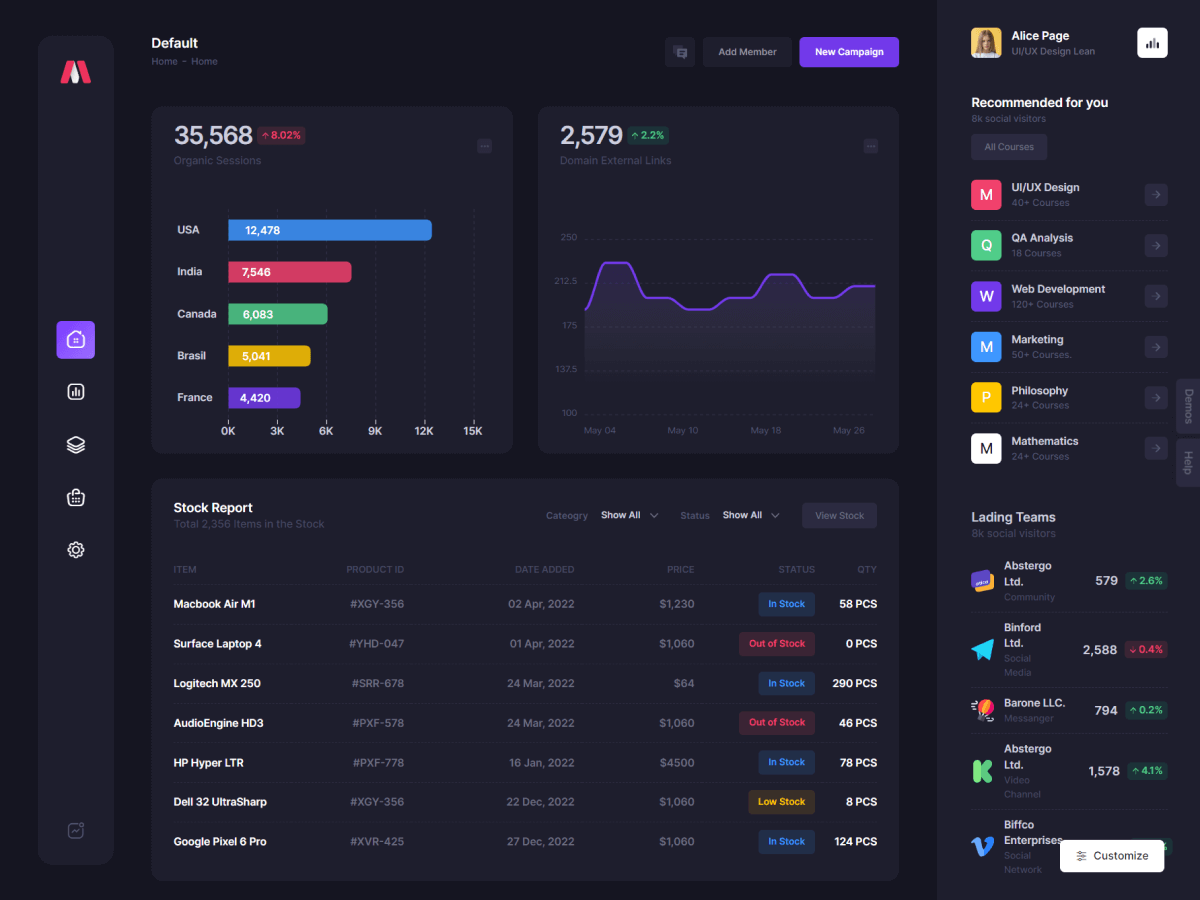Click the View Stock button
This screenshot has height=900, width=1200.
pos(839,515)
